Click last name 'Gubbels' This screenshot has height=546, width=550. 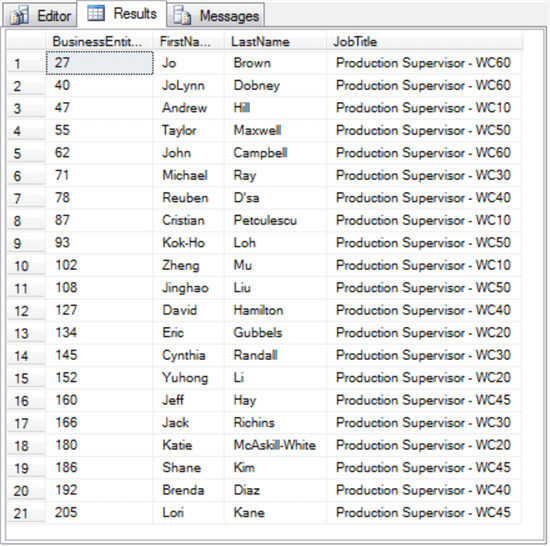(x=258, y=333)
